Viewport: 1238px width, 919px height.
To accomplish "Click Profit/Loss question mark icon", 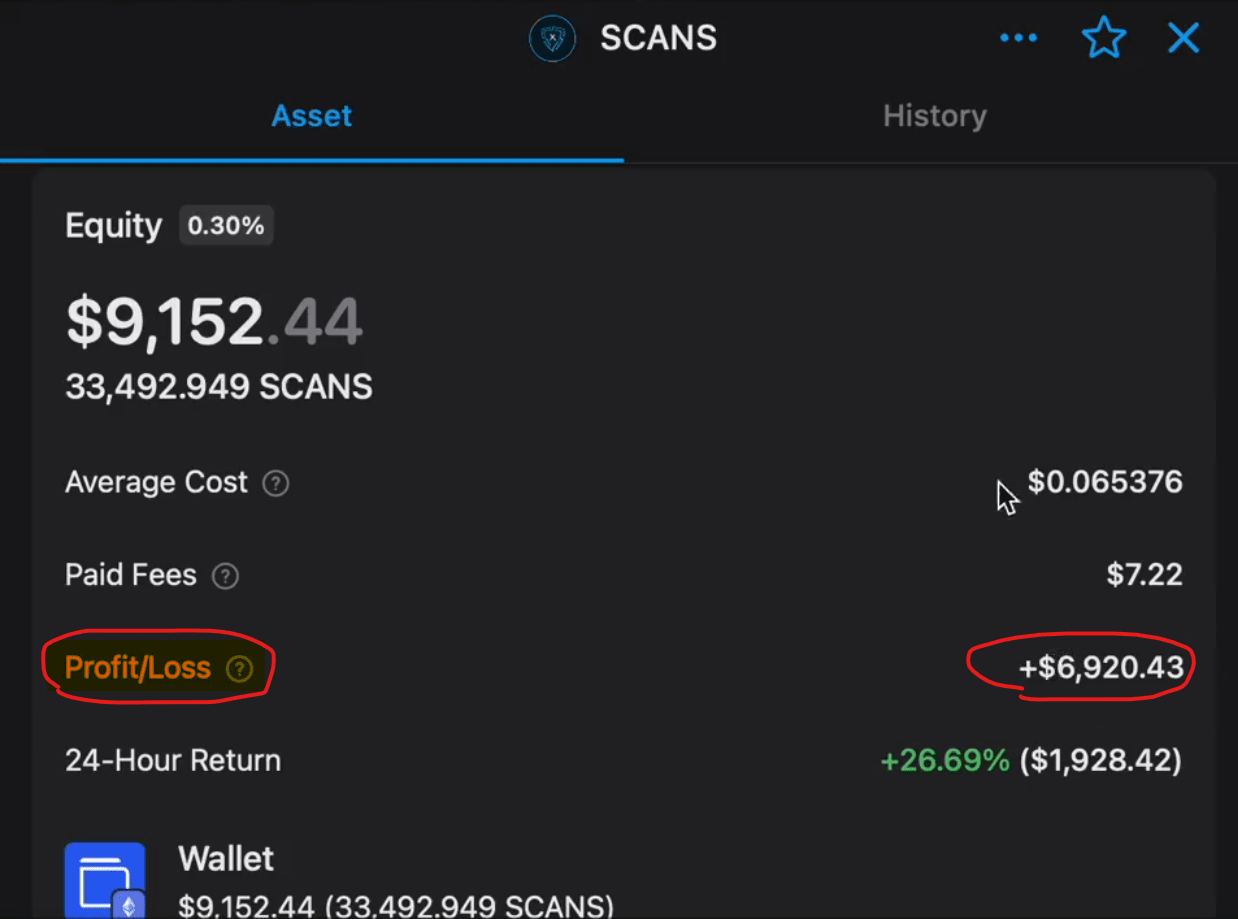I will [239, 669].
